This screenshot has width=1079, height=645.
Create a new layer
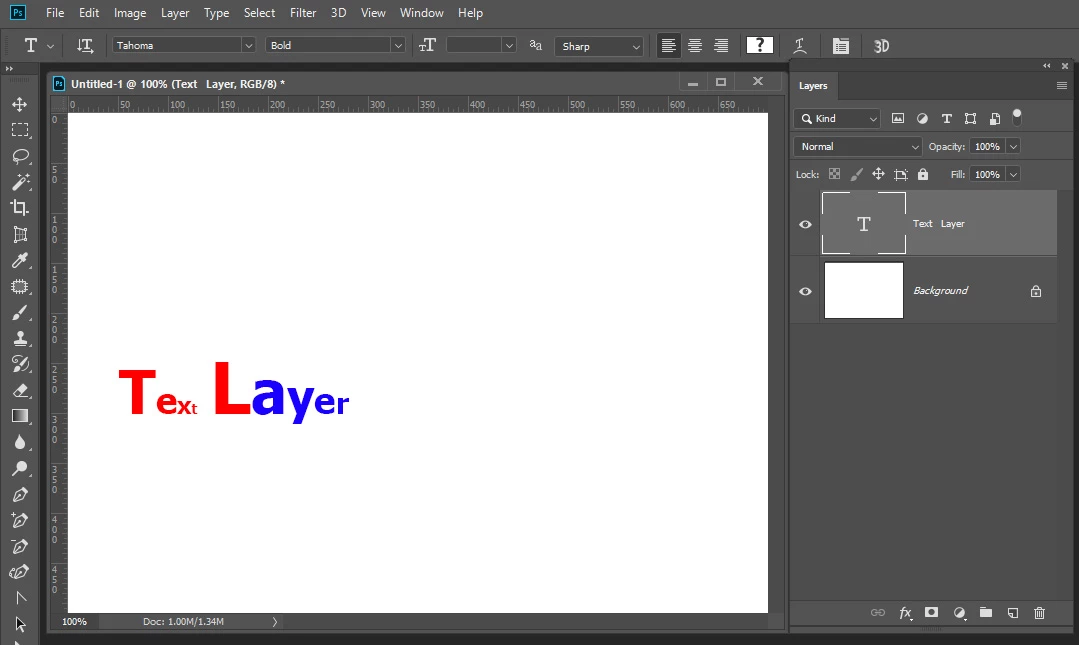click(x=1012, y=613)
